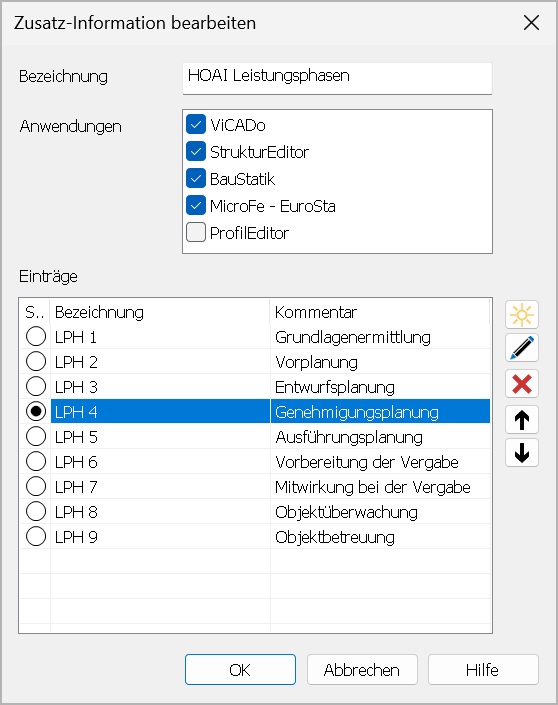Click the sun icon to create new entry

pyautogui.click(x=522, y=315)
